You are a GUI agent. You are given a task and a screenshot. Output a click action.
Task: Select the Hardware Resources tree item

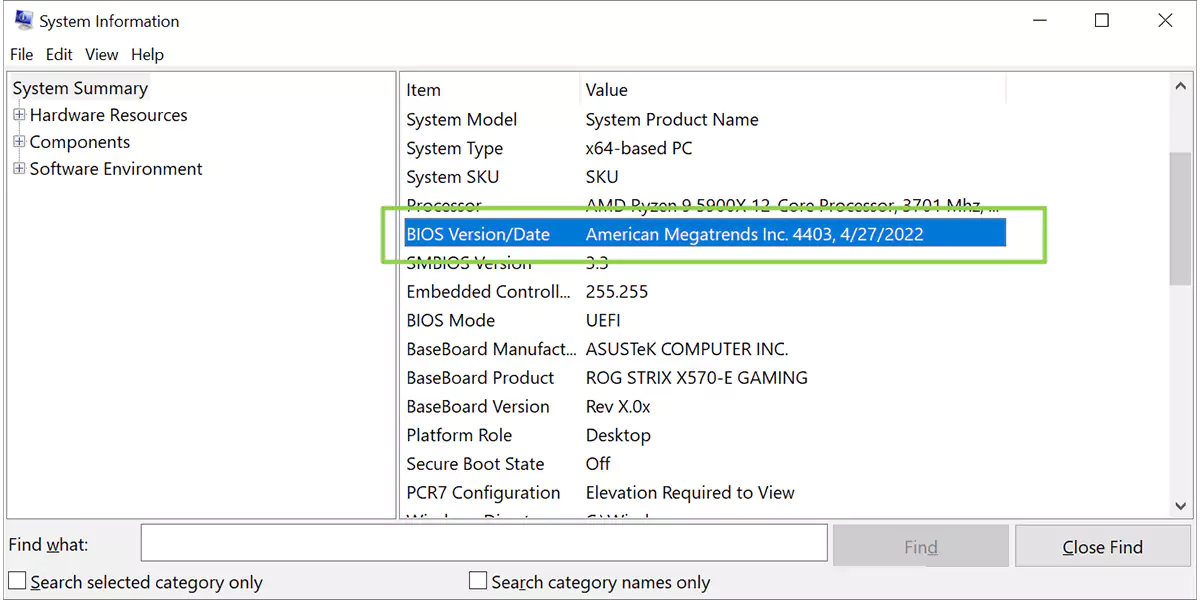click(x=108, y=115)
